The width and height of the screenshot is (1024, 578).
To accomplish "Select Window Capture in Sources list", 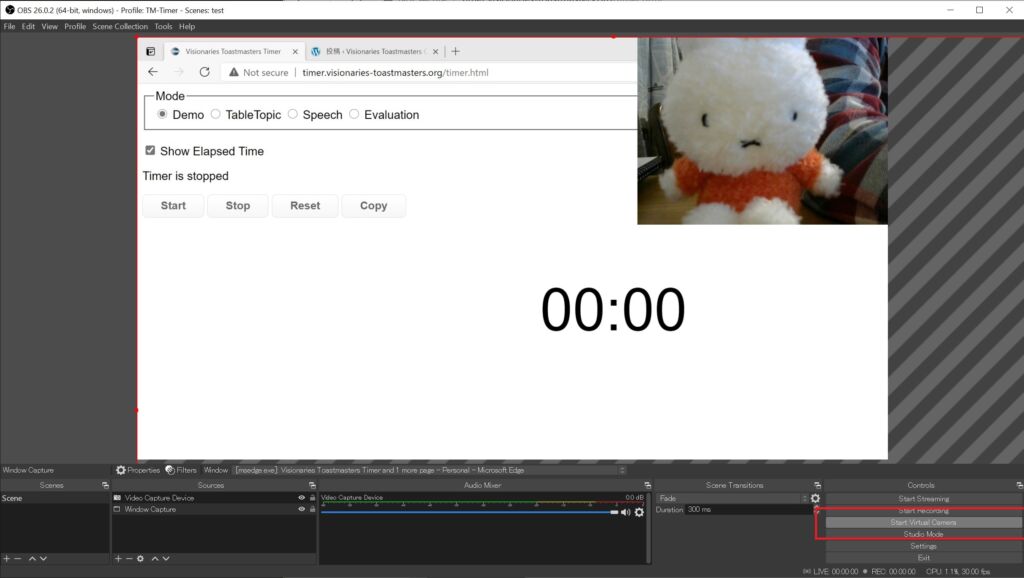I will point(150,509).
